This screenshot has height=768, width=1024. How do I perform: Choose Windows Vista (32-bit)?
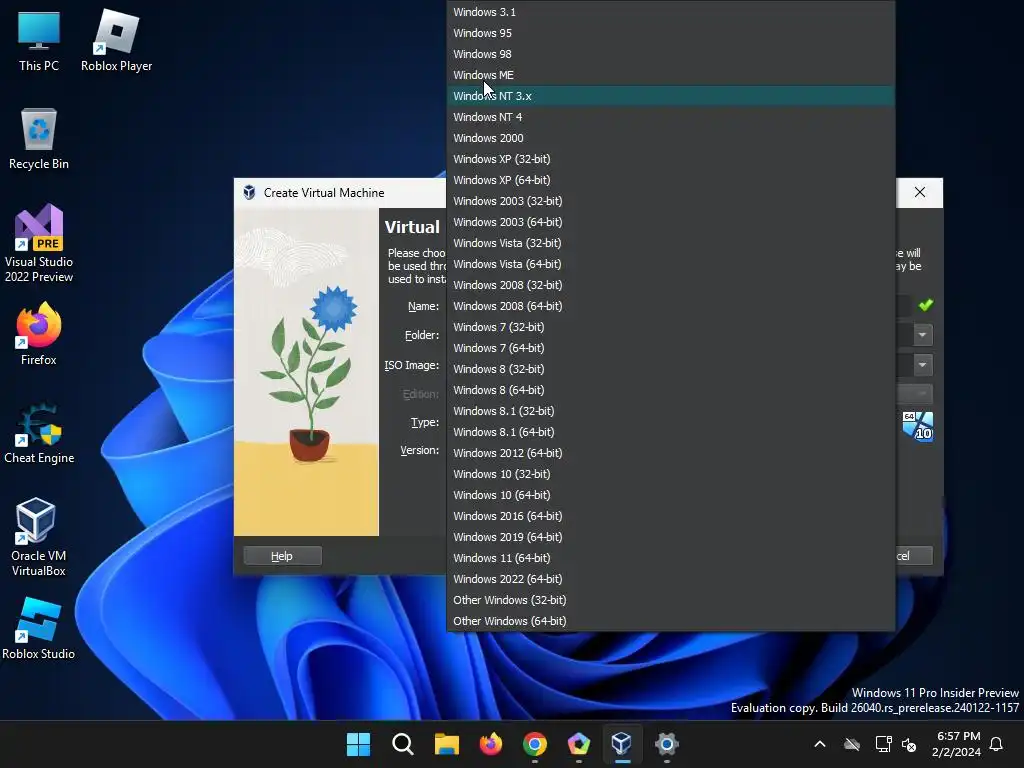[671, 243]
